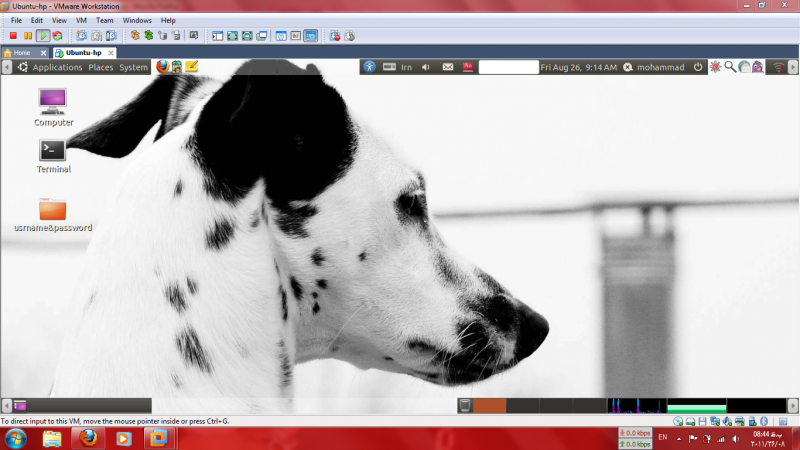Switch to the Home tab

point(18,52)
